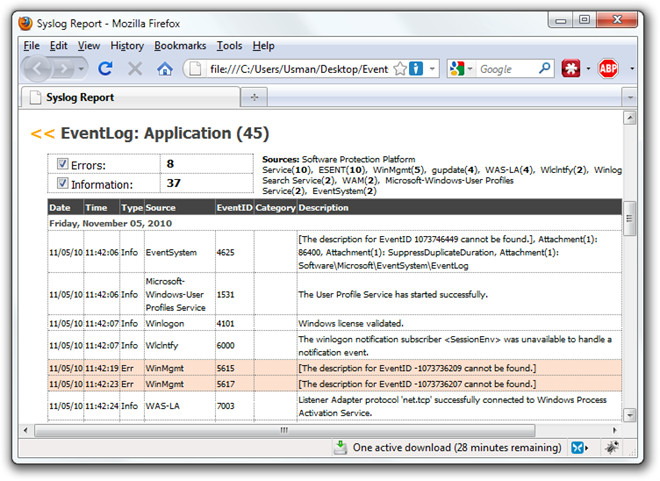Click the Adblock Plus ABP icon
Viewport: 660px width, 481px height.
point(608,69)
